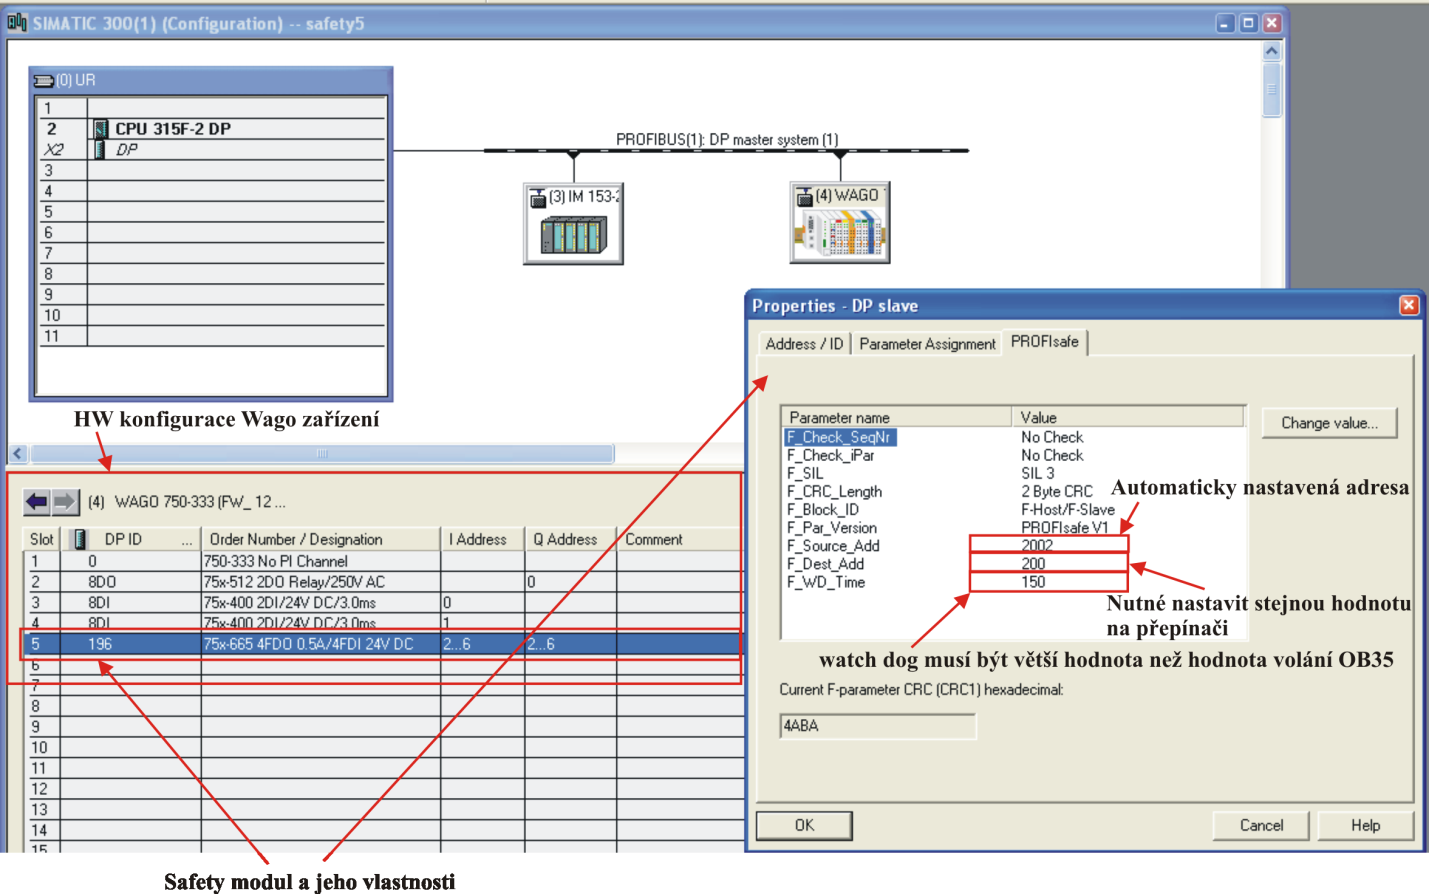Viewport: 1429px width, 894px height.
Task: Select the CPU 315F-2 DP rack row
Action: (x=212, y=129)
